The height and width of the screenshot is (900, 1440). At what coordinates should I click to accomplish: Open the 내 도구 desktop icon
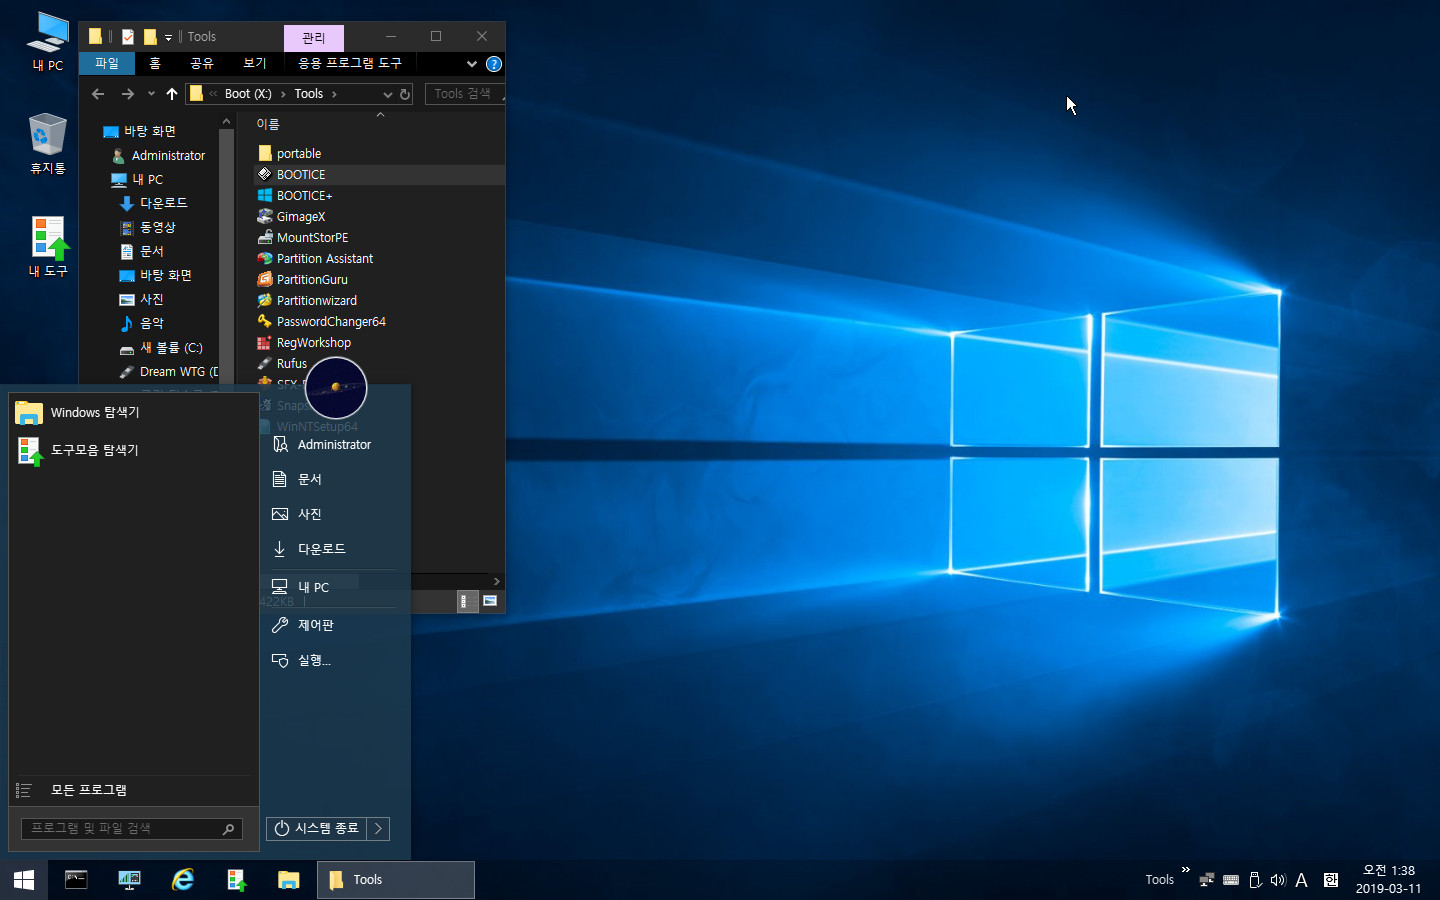(x=48, y=246)
